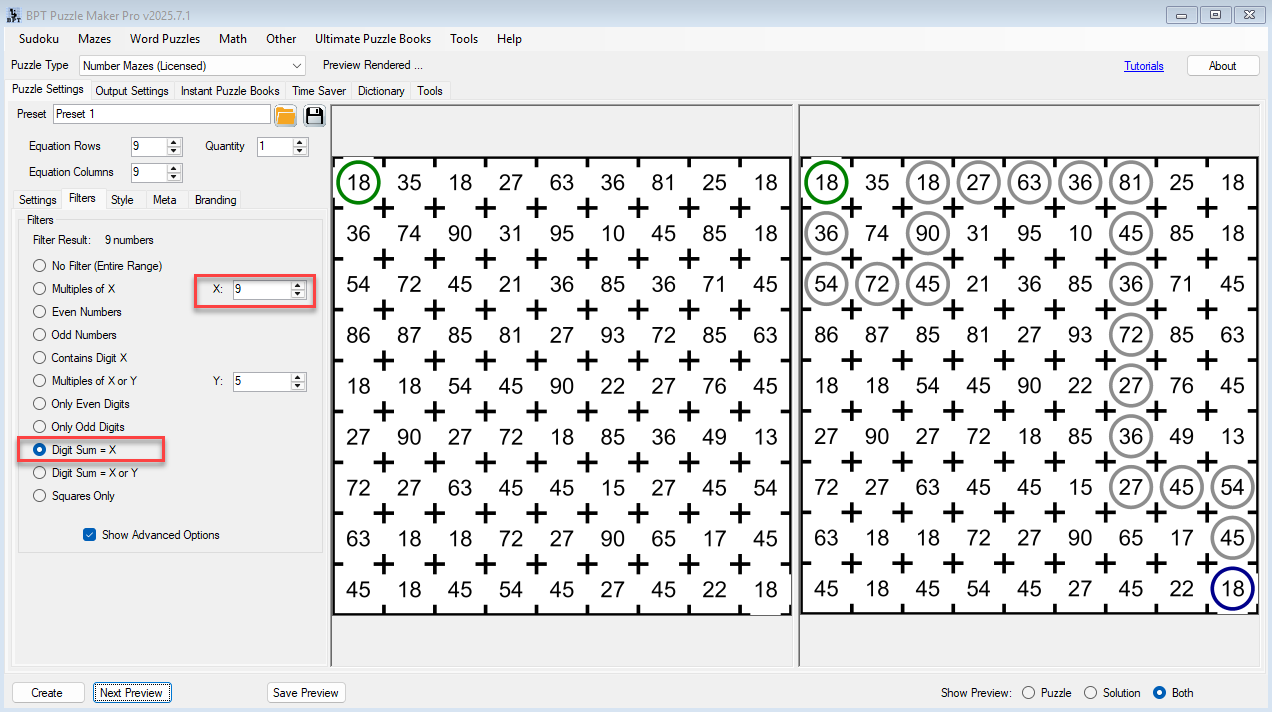This screenshot has height=712, width=1272.
Task: Open the Mazes menu
Action: (x=95, y=39)
